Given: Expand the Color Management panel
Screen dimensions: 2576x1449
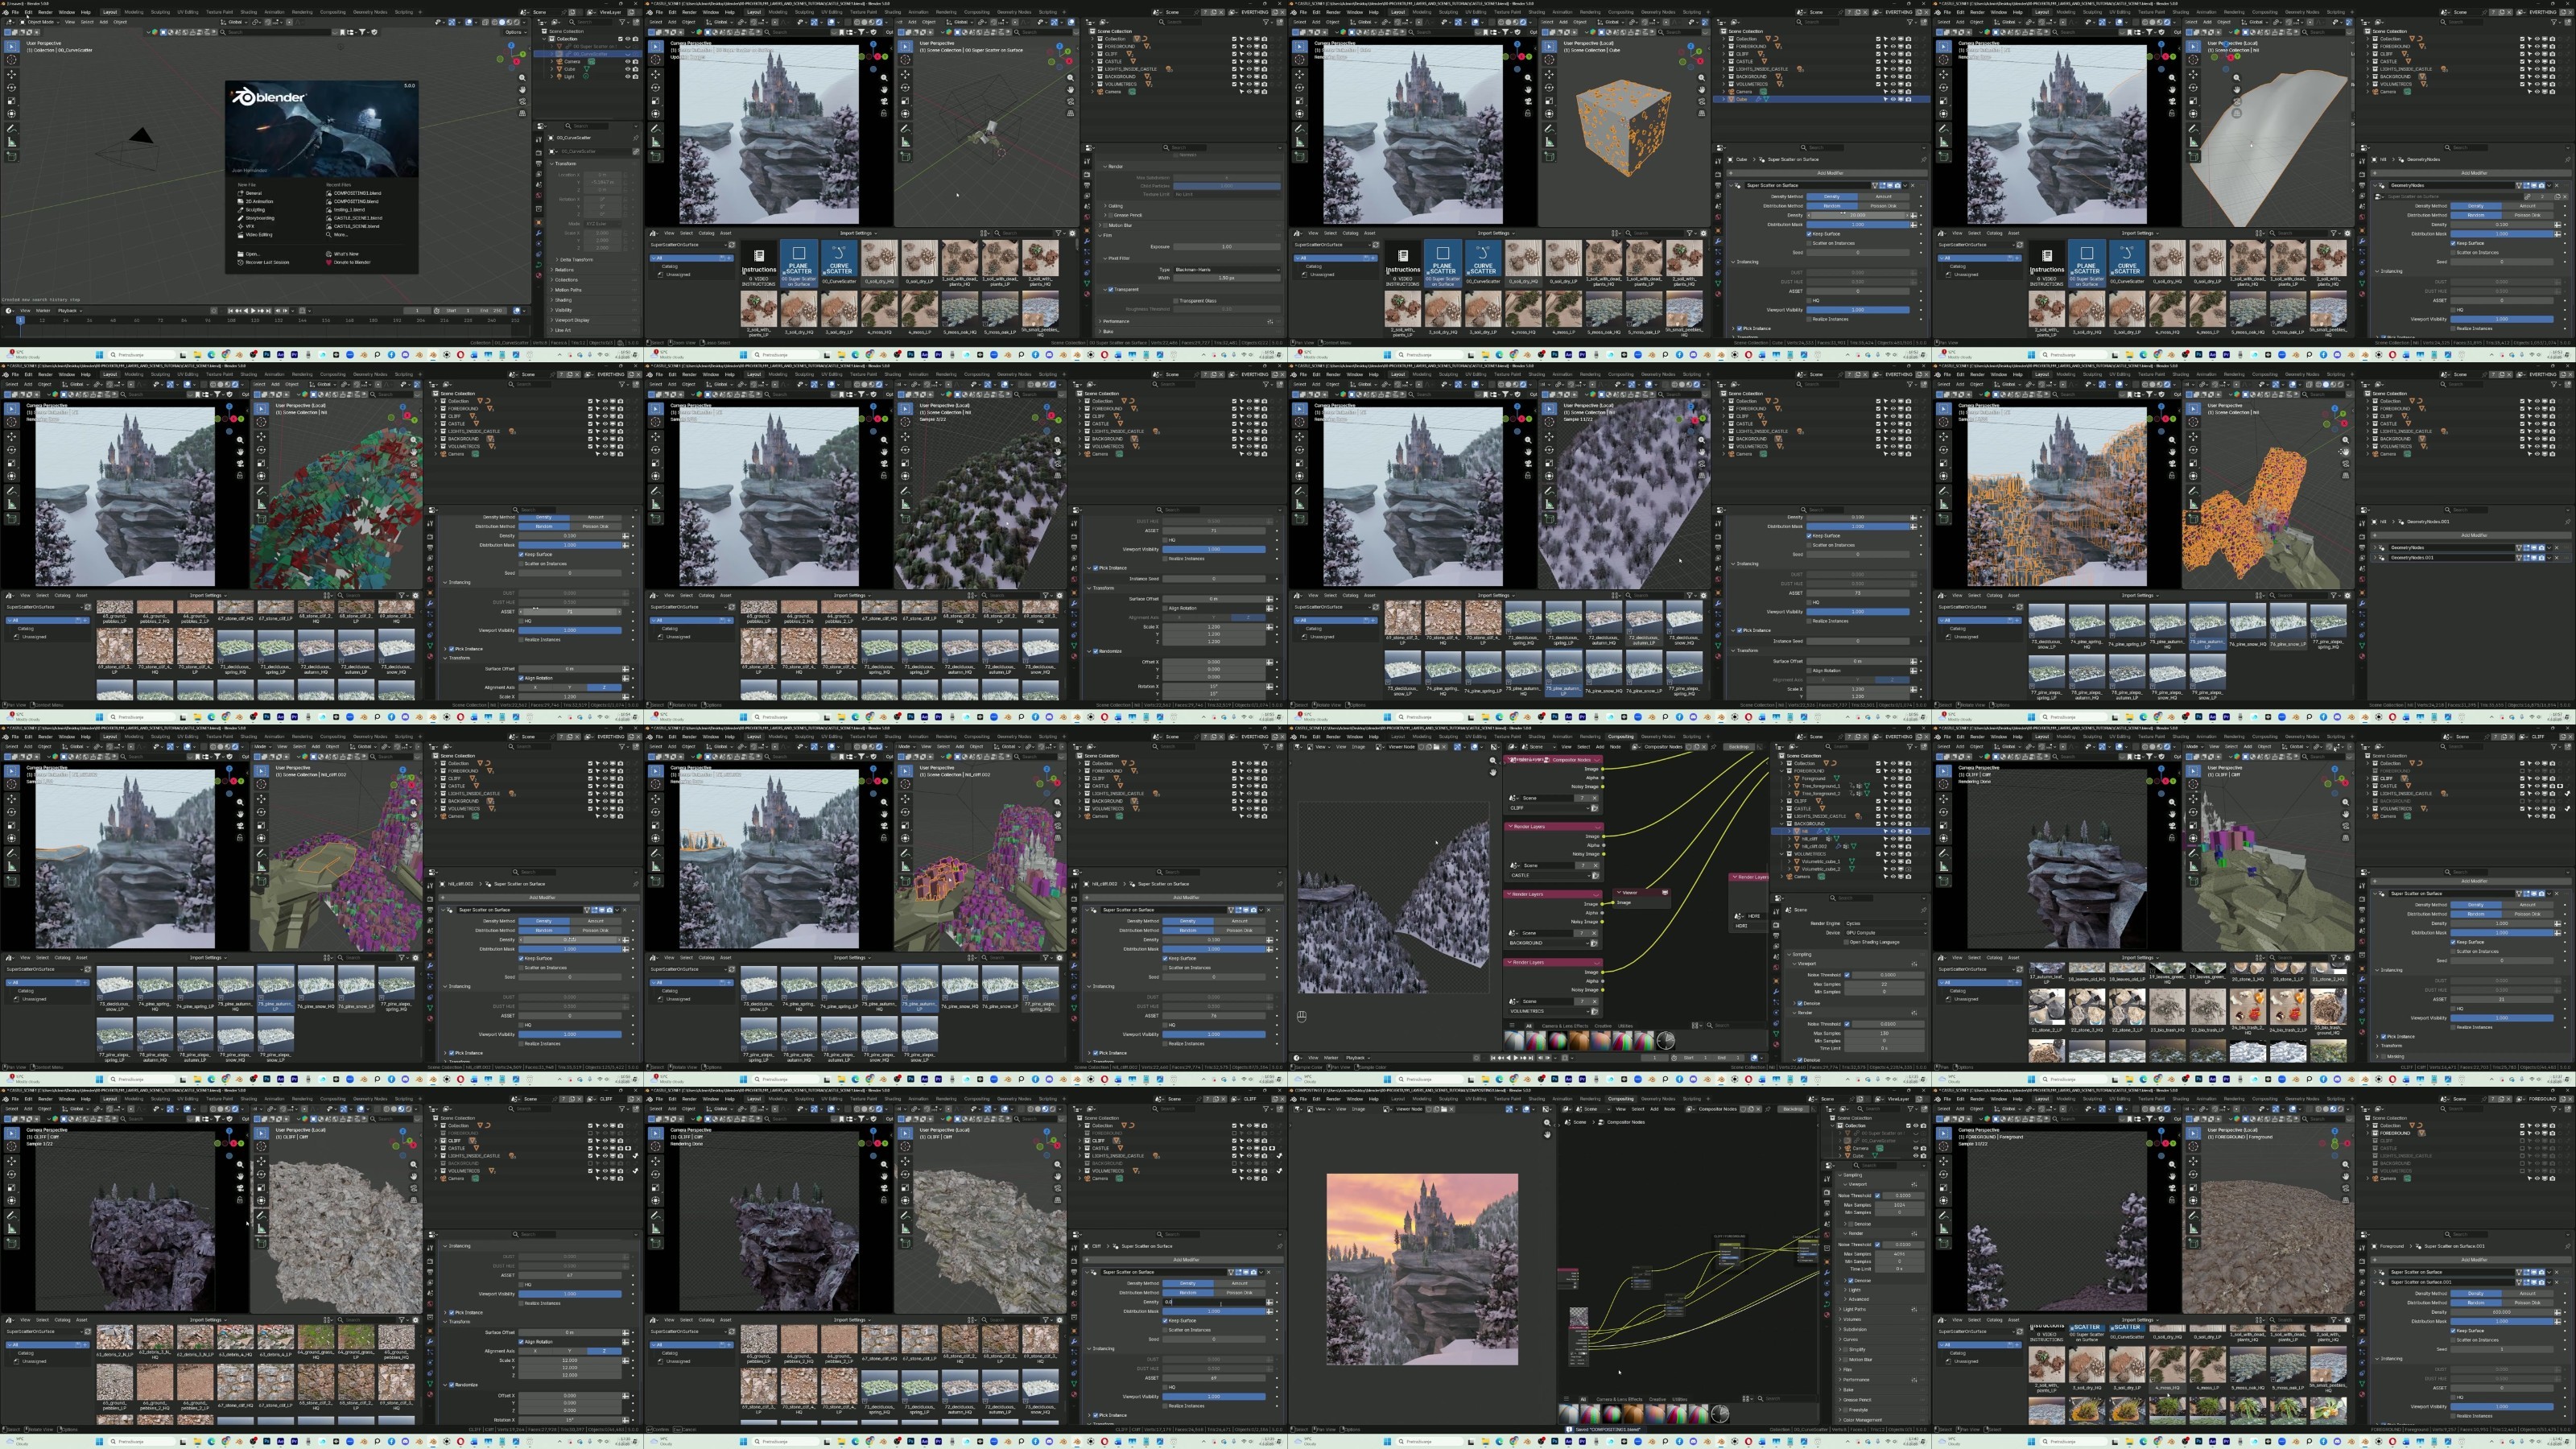Looking at the screenshot, I should coord(1863,1420).
